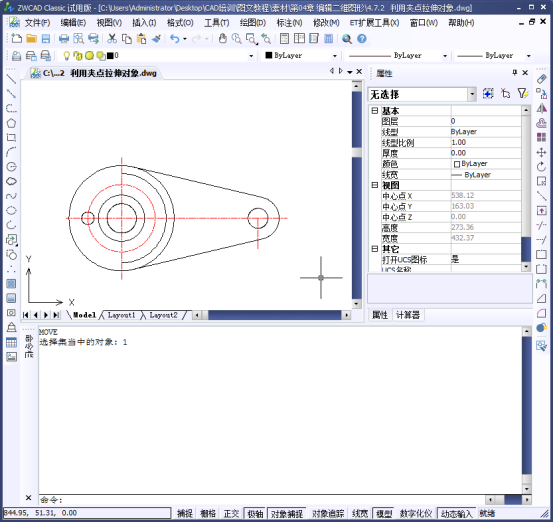Select the Polygon drawing tool
553x522 pixels.
tap(11, 123)
